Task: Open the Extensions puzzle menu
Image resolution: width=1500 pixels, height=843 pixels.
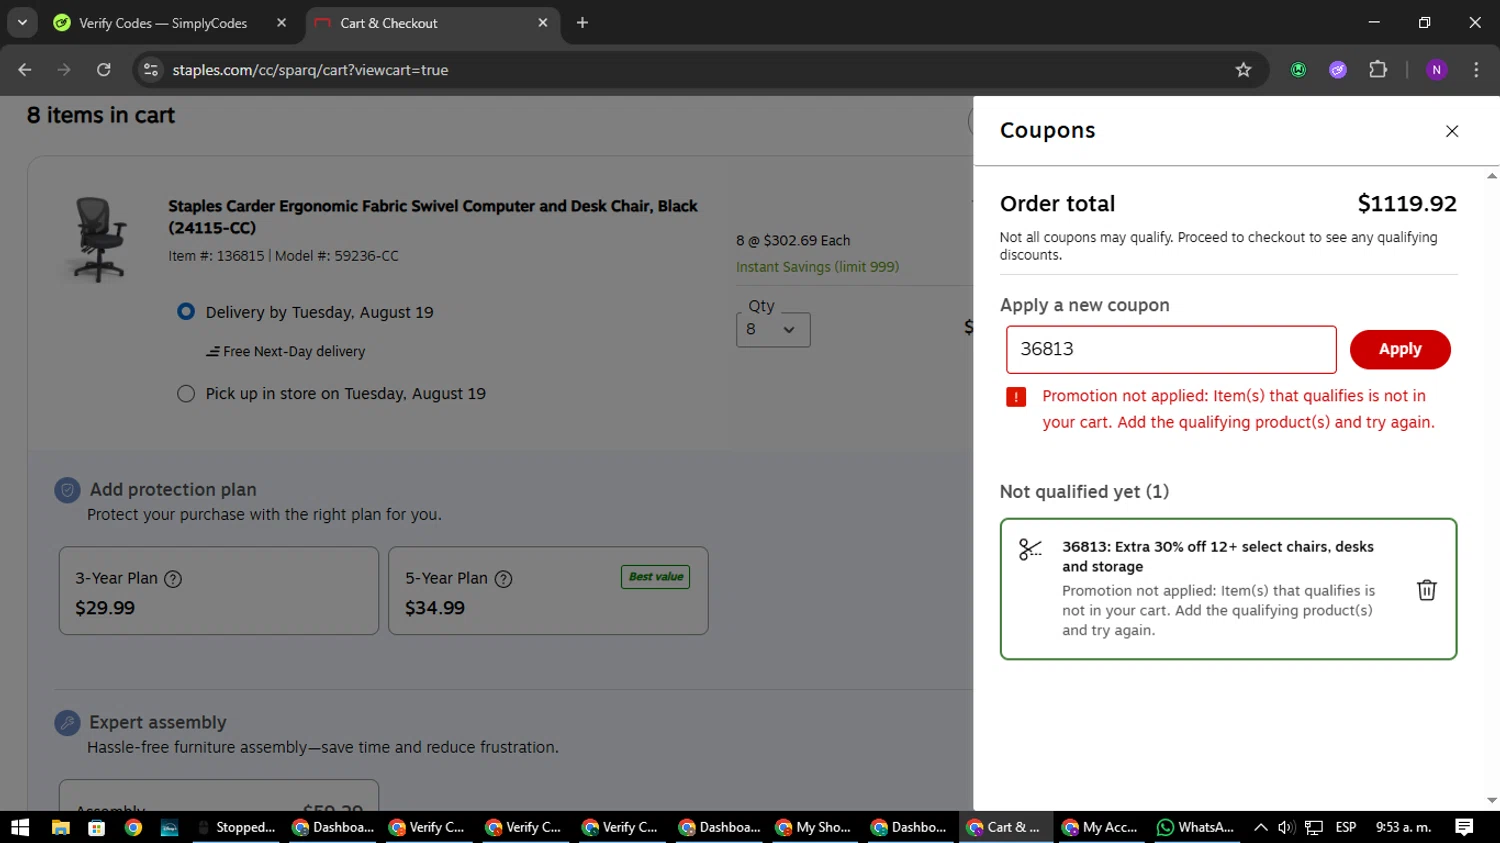Action: coord(1378,70)
